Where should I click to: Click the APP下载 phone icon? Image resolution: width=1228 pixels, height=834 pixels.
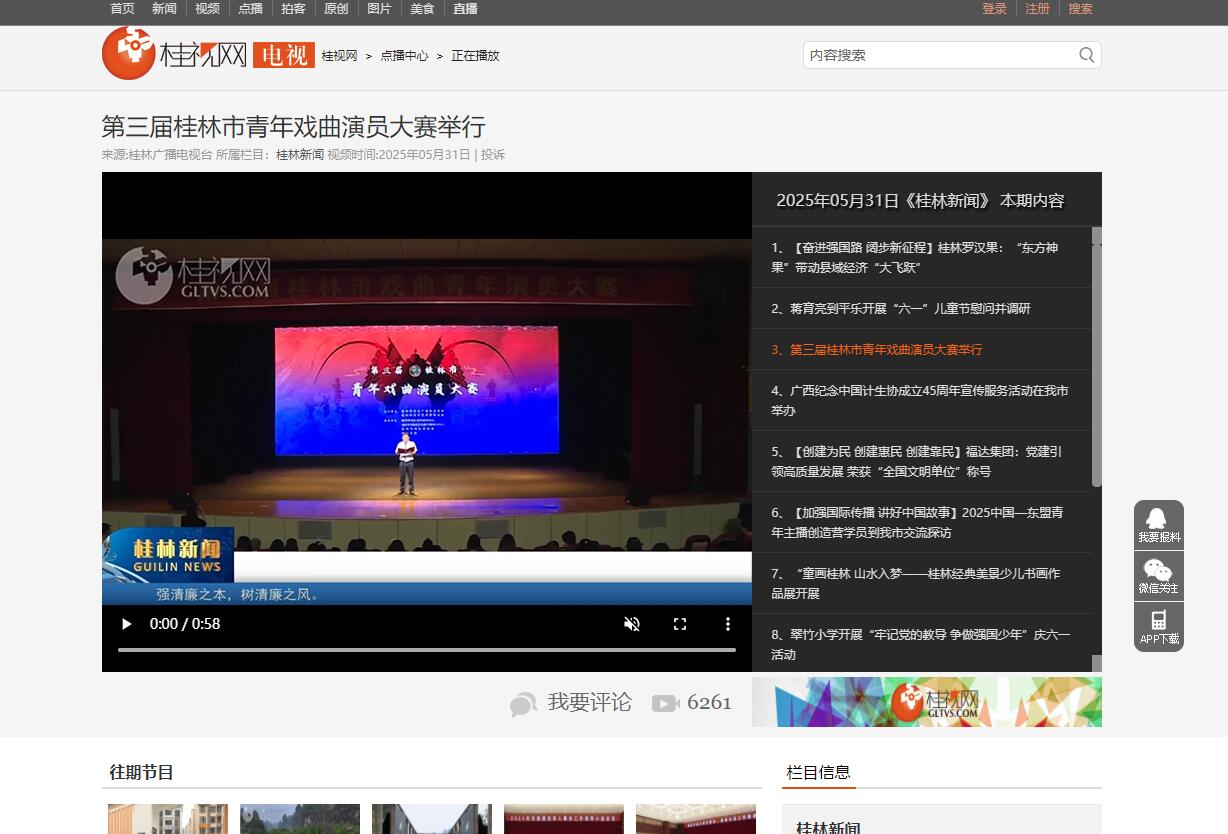(1158, 621)
